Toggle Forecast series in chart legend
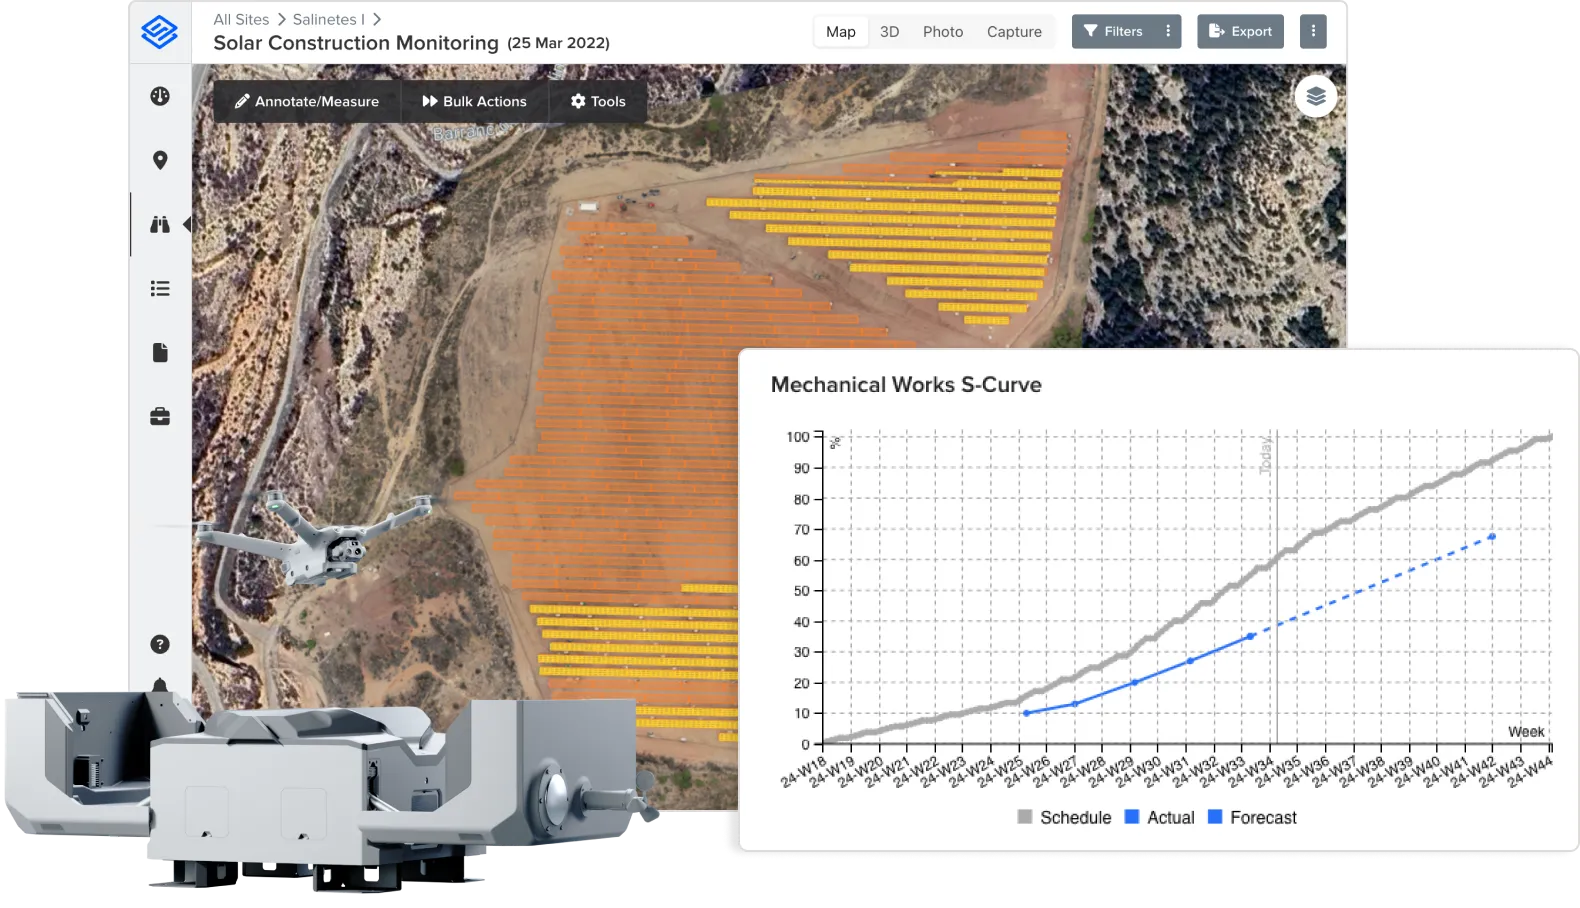 [1252, 817]
